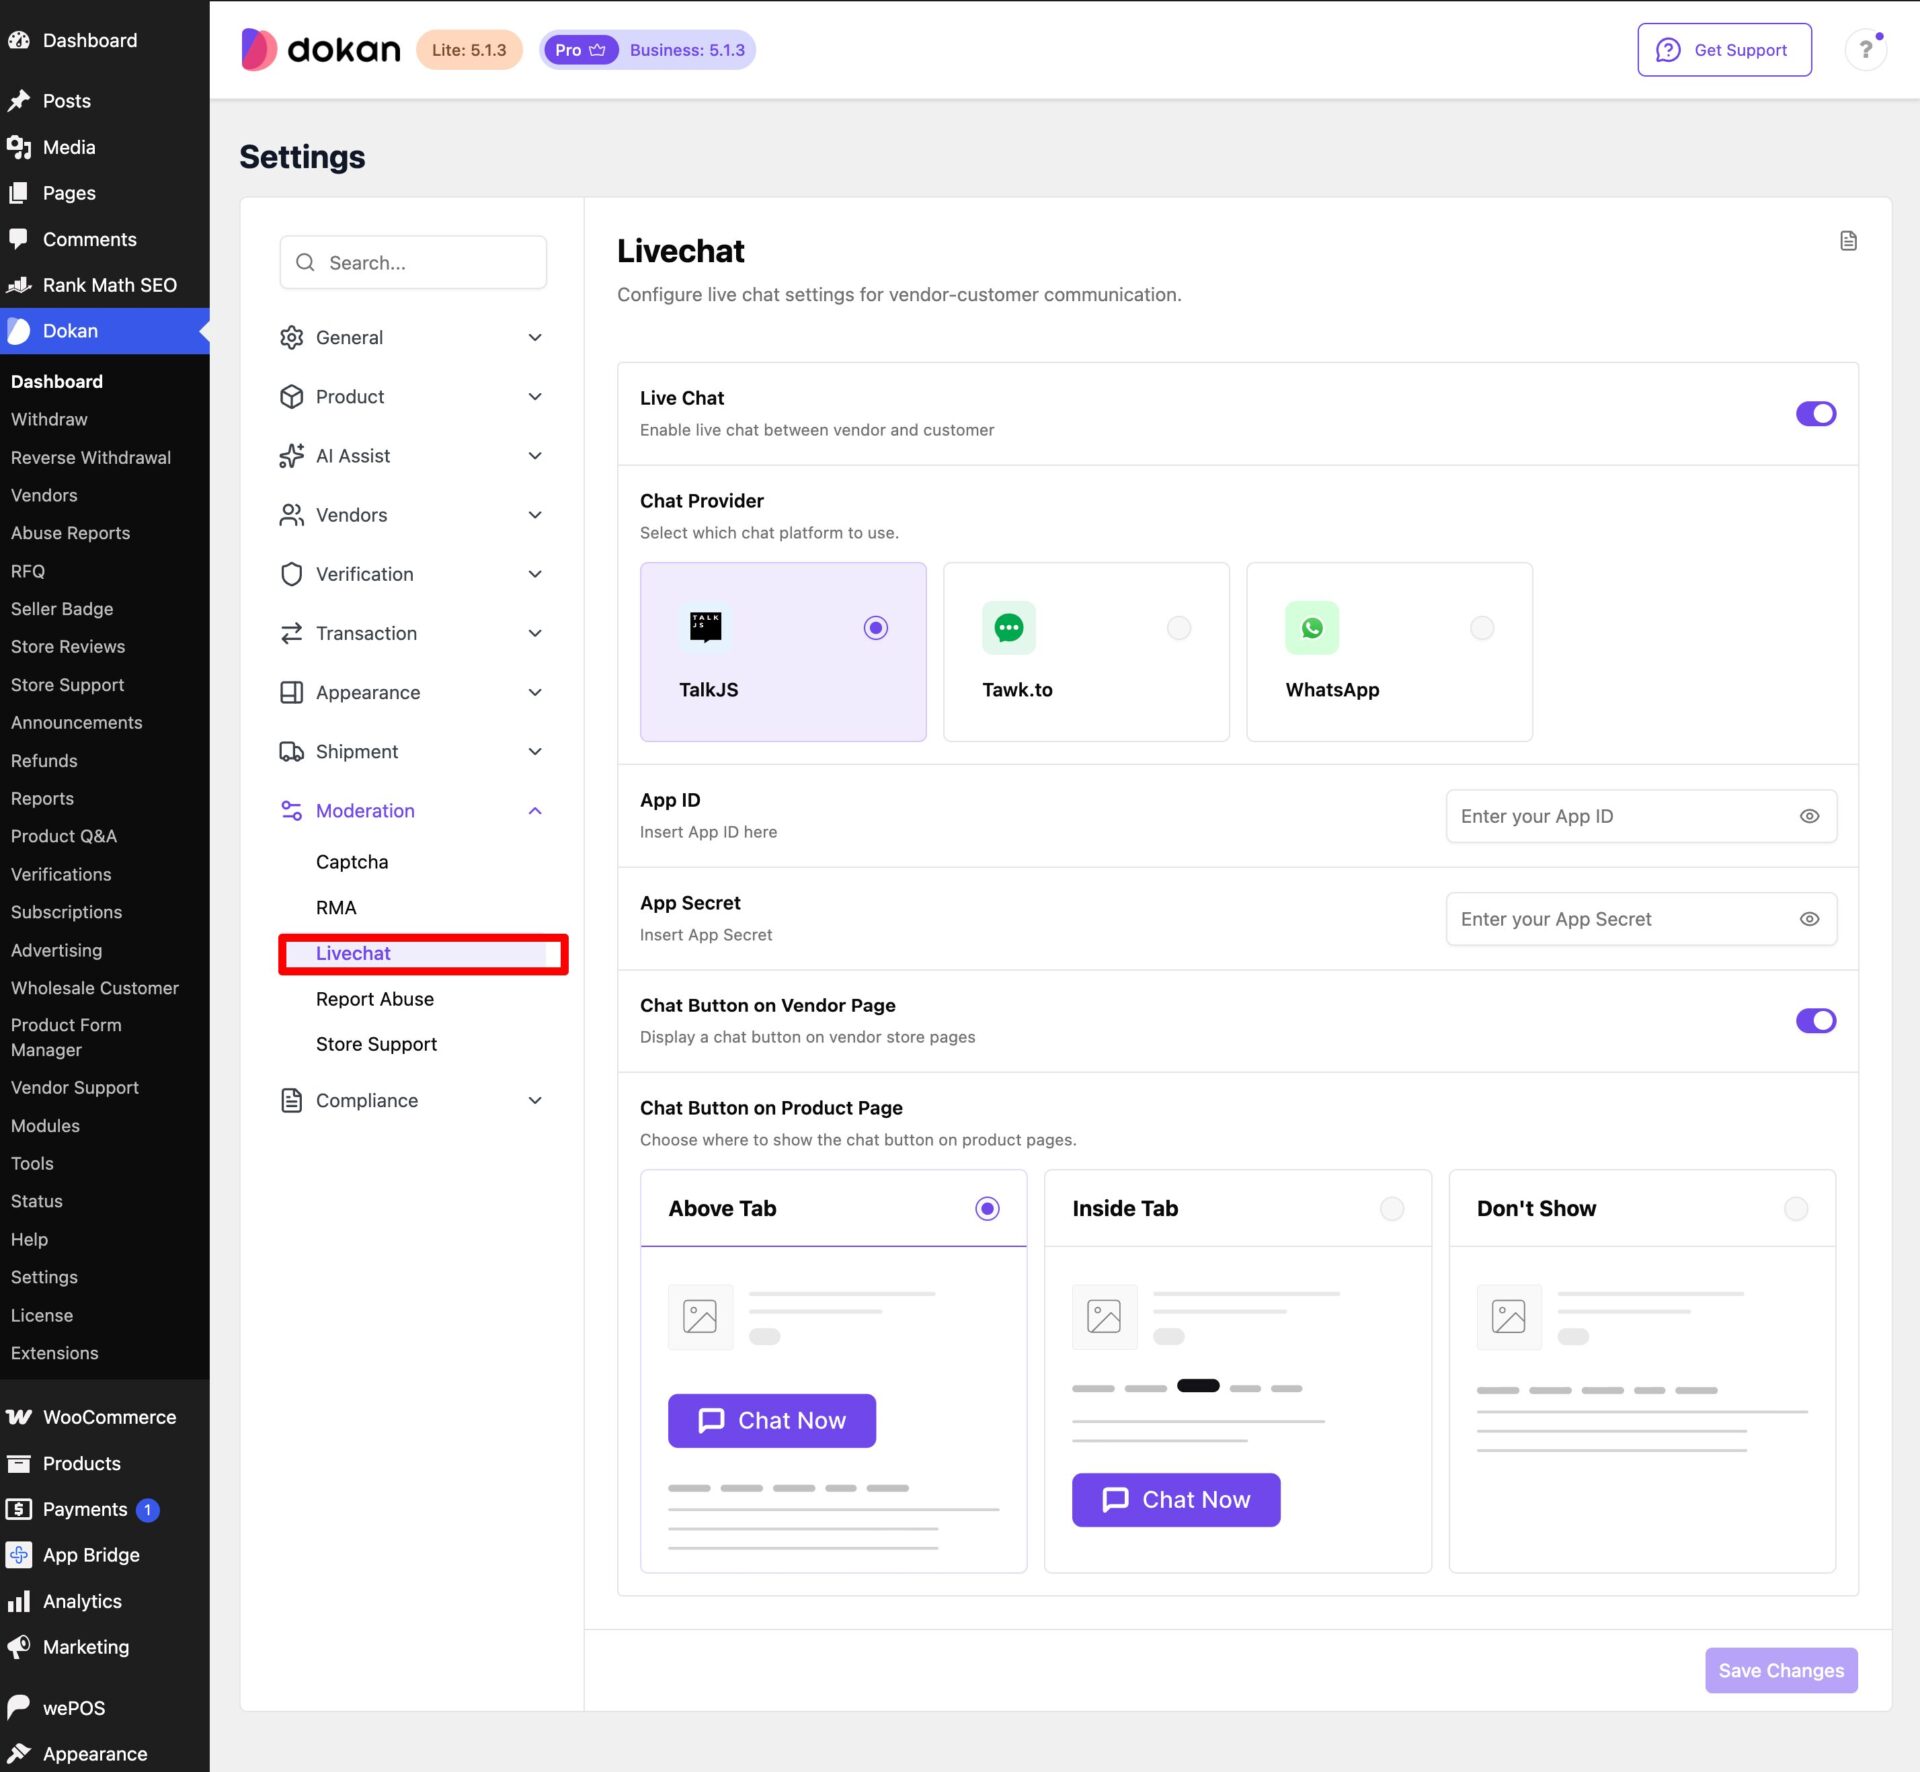
Task: Click the WhatsApp provider icon
Action: tap(1312, 627)
